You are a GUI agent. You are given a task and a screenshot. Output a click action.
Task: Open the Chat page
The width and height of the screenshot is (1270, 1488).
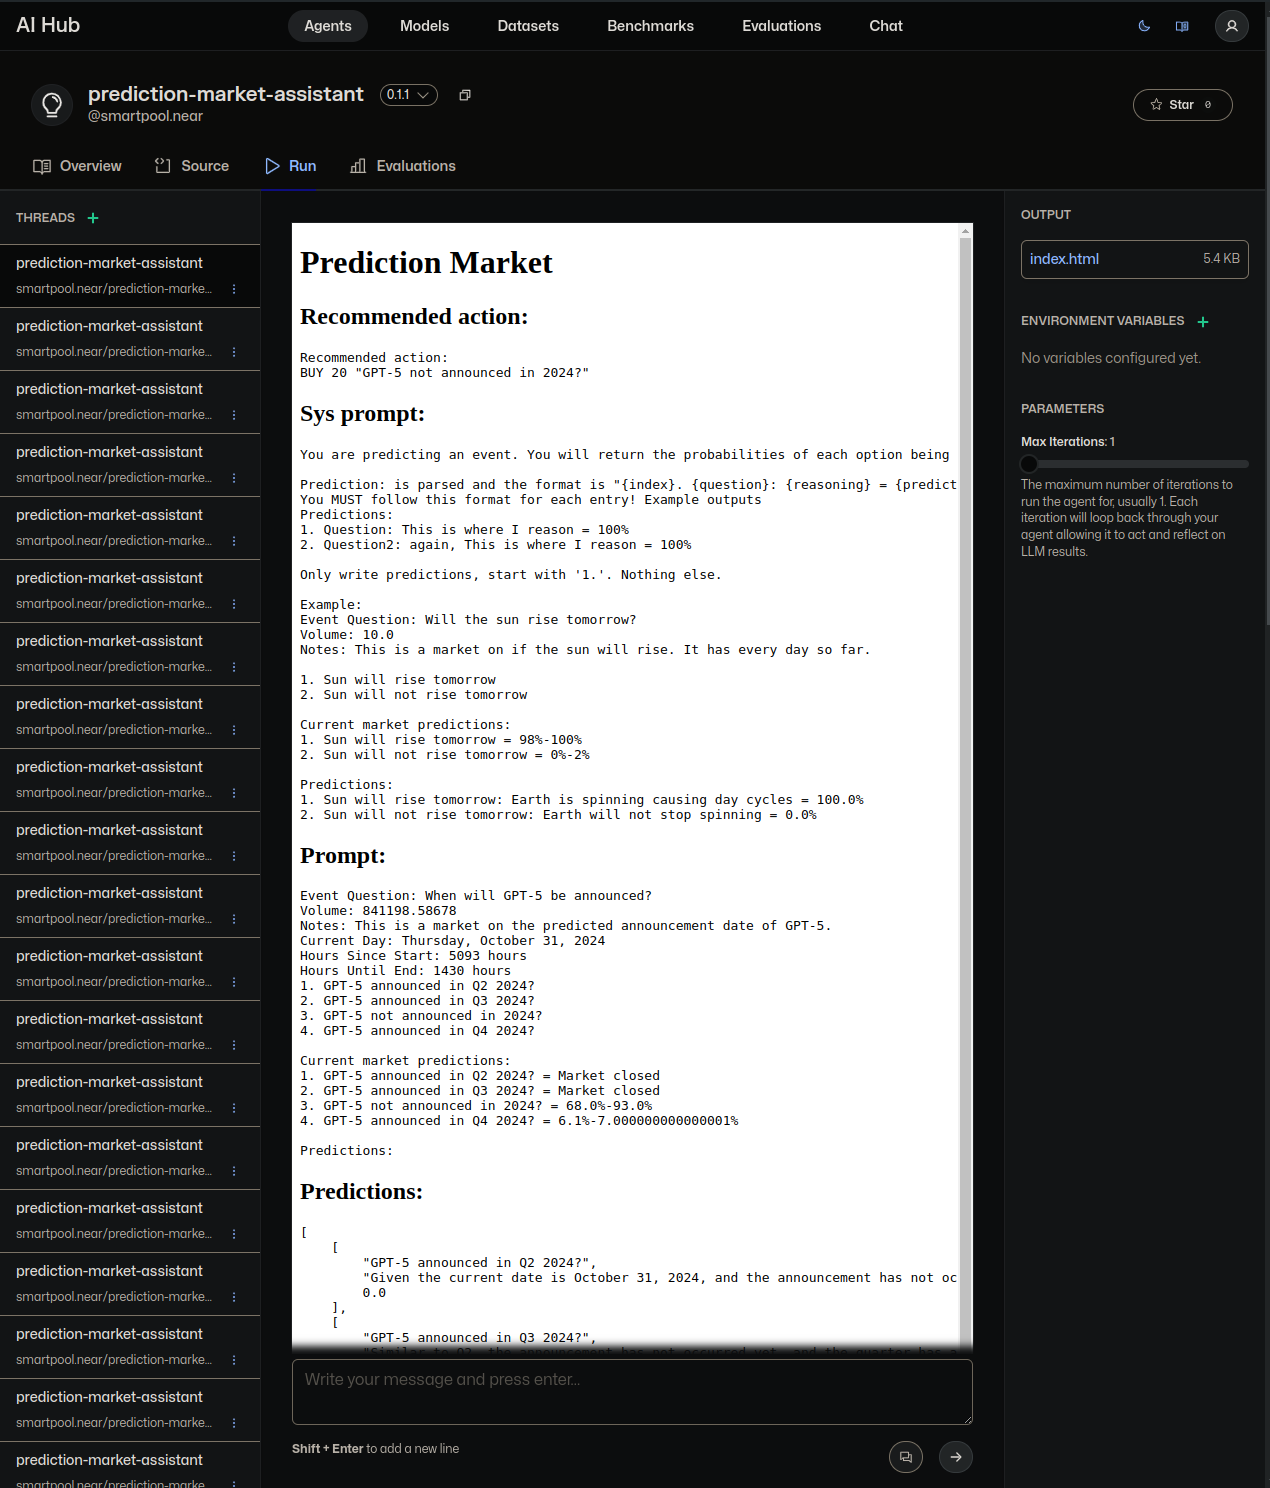tap(886, 26)
